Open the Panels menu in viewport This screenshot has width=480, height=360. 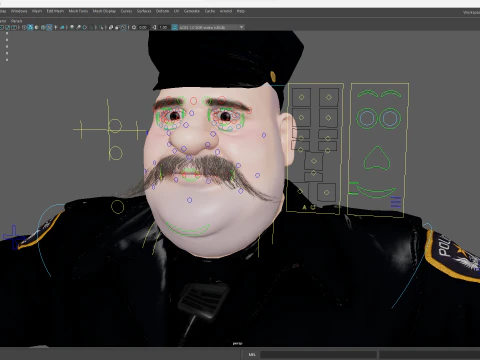coord(16,21)
